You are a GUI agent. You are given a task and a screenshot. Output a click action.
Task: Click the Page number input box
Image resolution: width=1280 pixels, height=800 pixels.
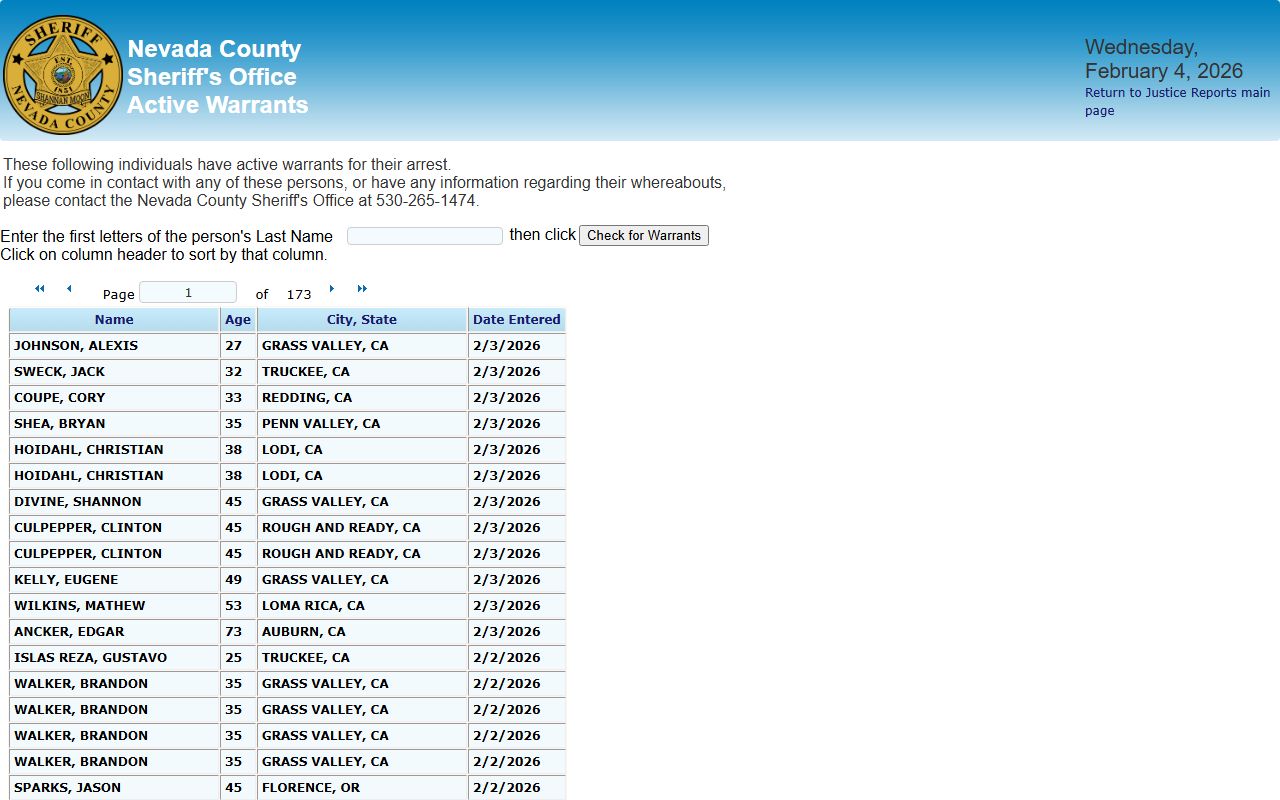pyautogui.click(x=188, y=292)
